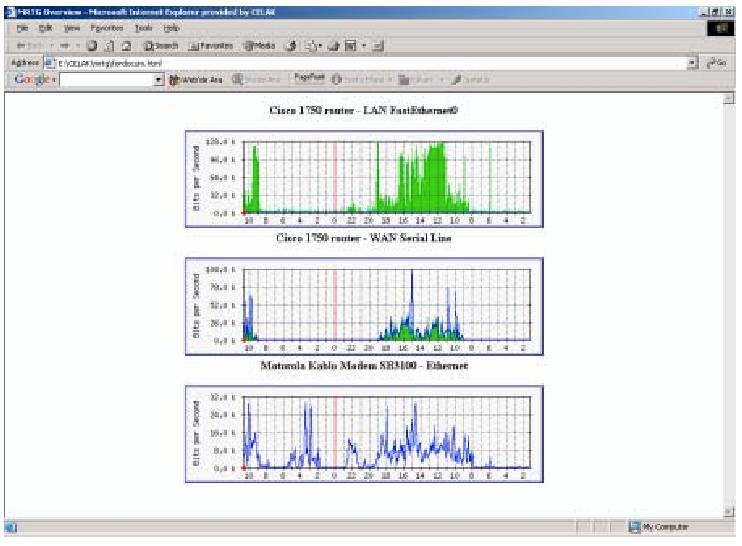Click the Go button
Screen dimensions: 742x546
716,63
